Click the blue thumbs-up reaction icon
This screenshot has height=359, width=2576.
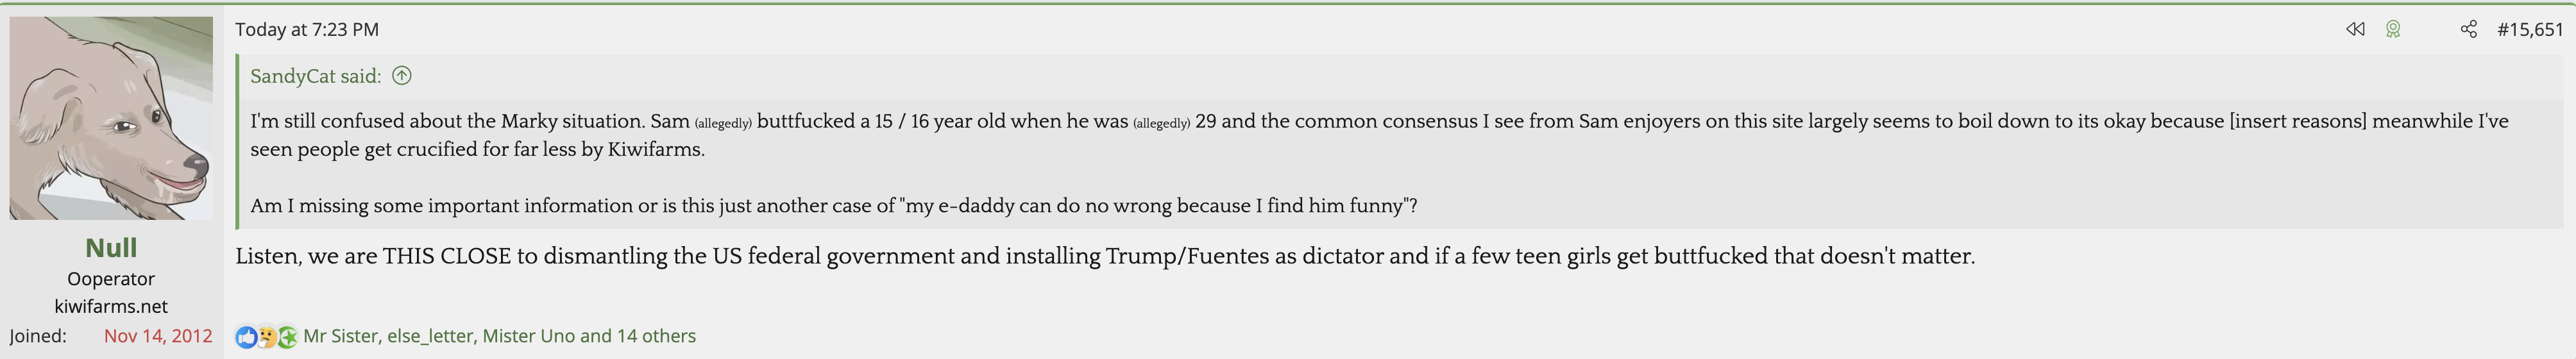click(x=246, y=337)
